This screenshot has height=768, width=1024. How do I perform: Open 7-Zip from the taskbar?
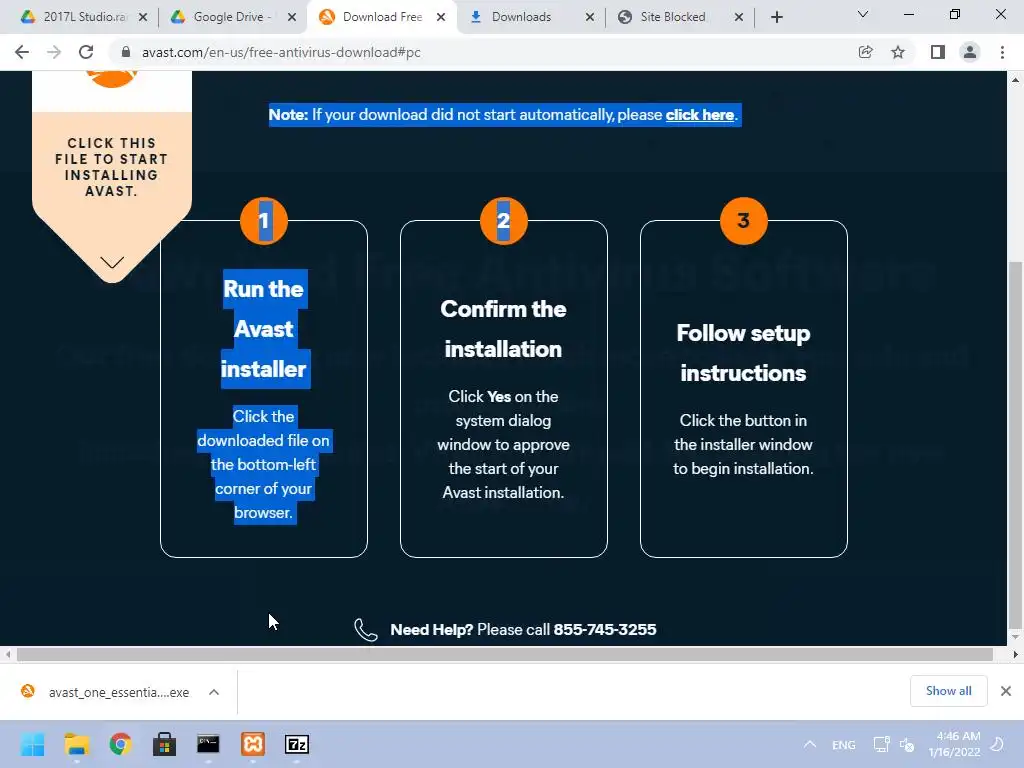click(x=297, y=744)
